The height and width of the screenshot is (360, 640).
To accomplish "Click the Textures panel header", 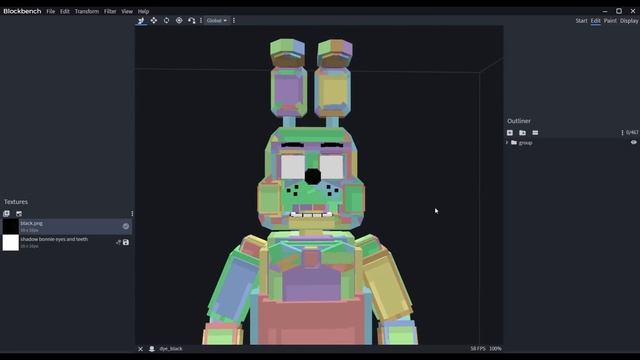I will (16, 202).
